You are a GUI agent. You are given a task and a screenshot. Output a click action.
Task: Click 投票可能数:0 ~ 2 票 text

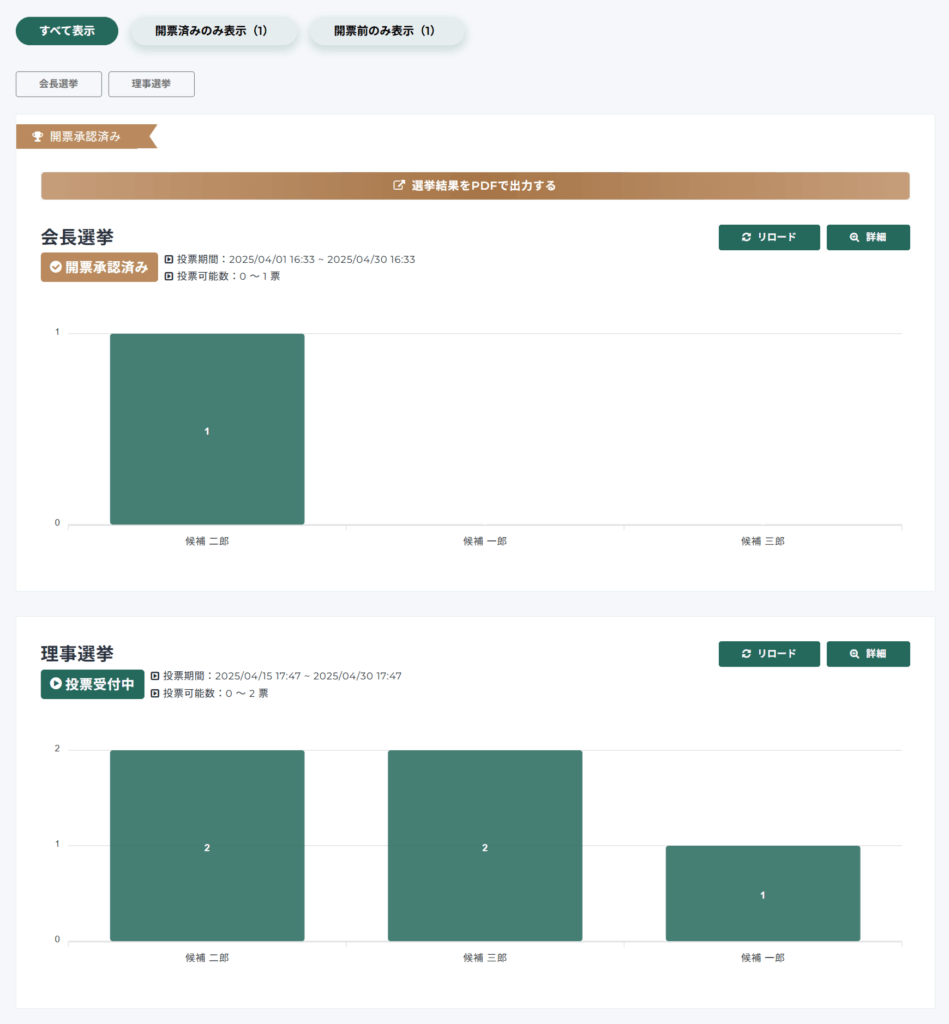(x=216, y=693)
